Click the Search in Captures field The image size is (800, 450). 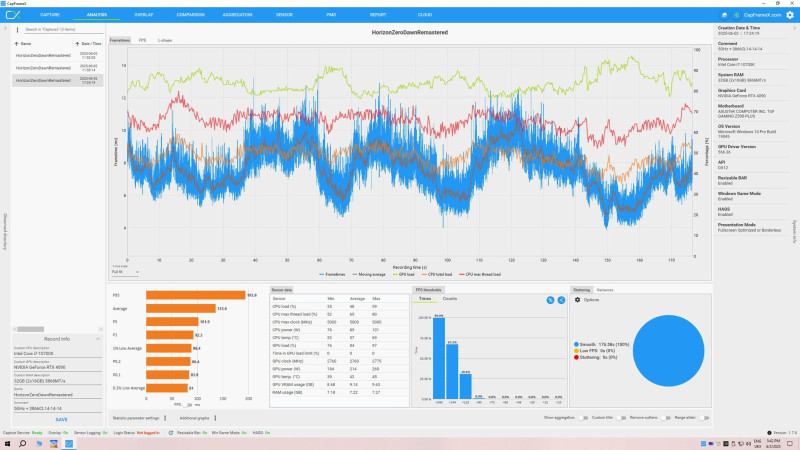point(63,30)
